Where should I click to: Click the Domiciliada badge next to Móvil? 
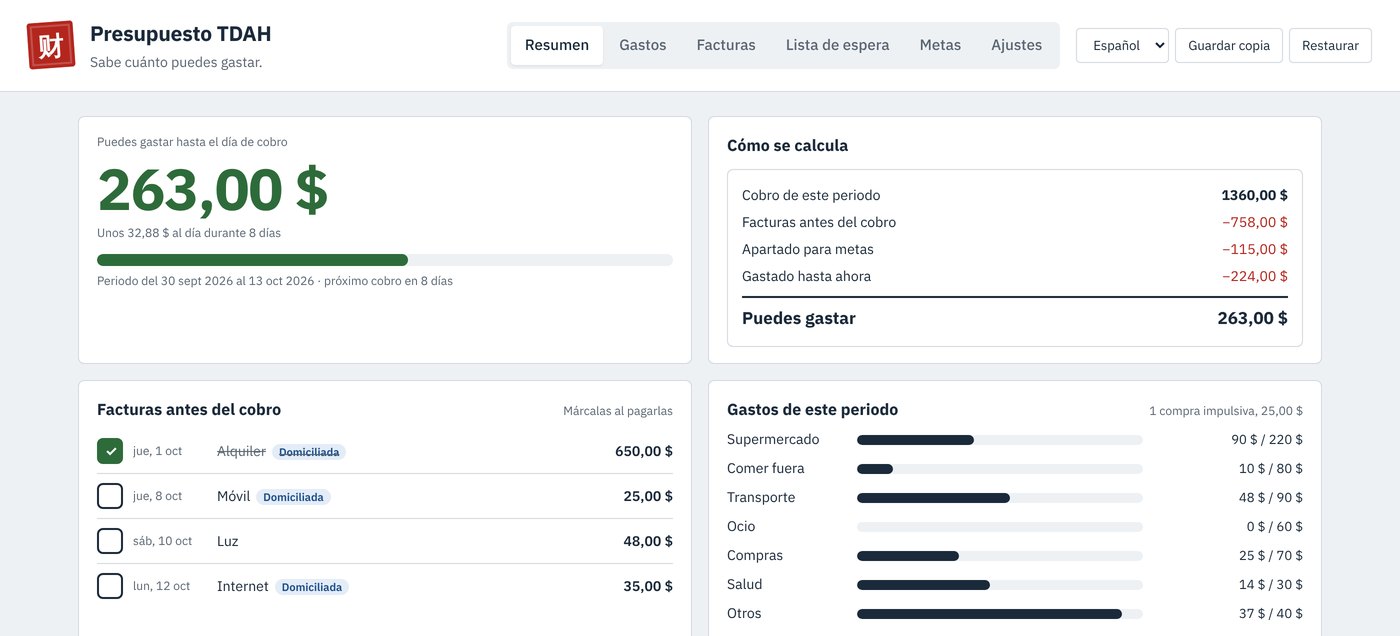point(293,497)
